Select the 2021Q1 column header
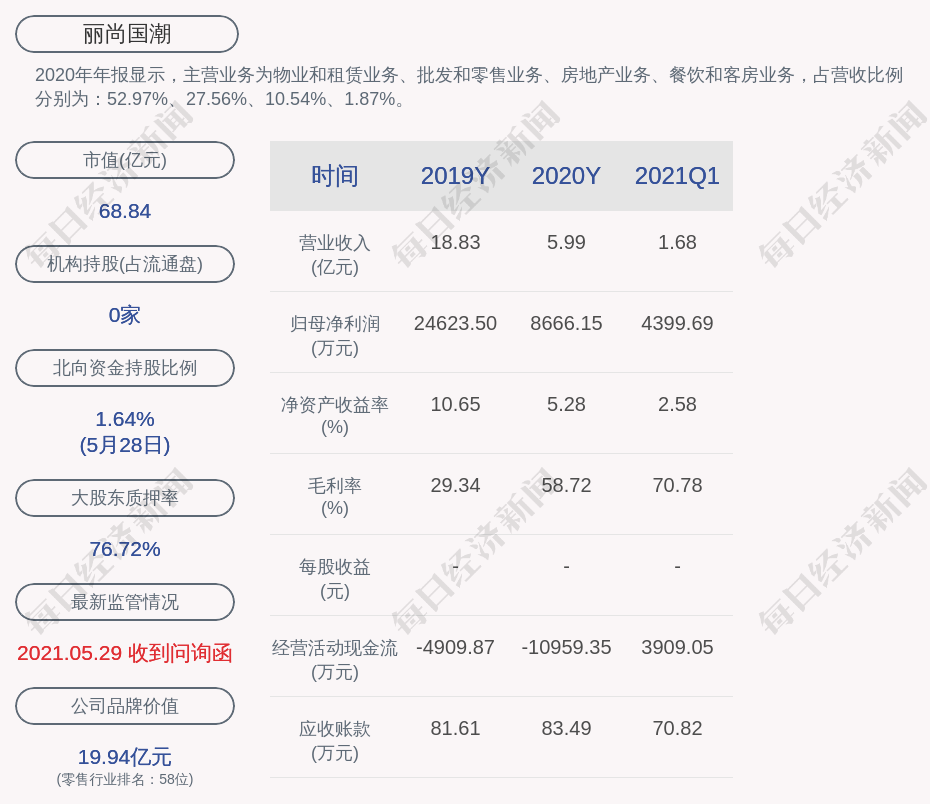 pyautogui.click(x=677, y=176)
